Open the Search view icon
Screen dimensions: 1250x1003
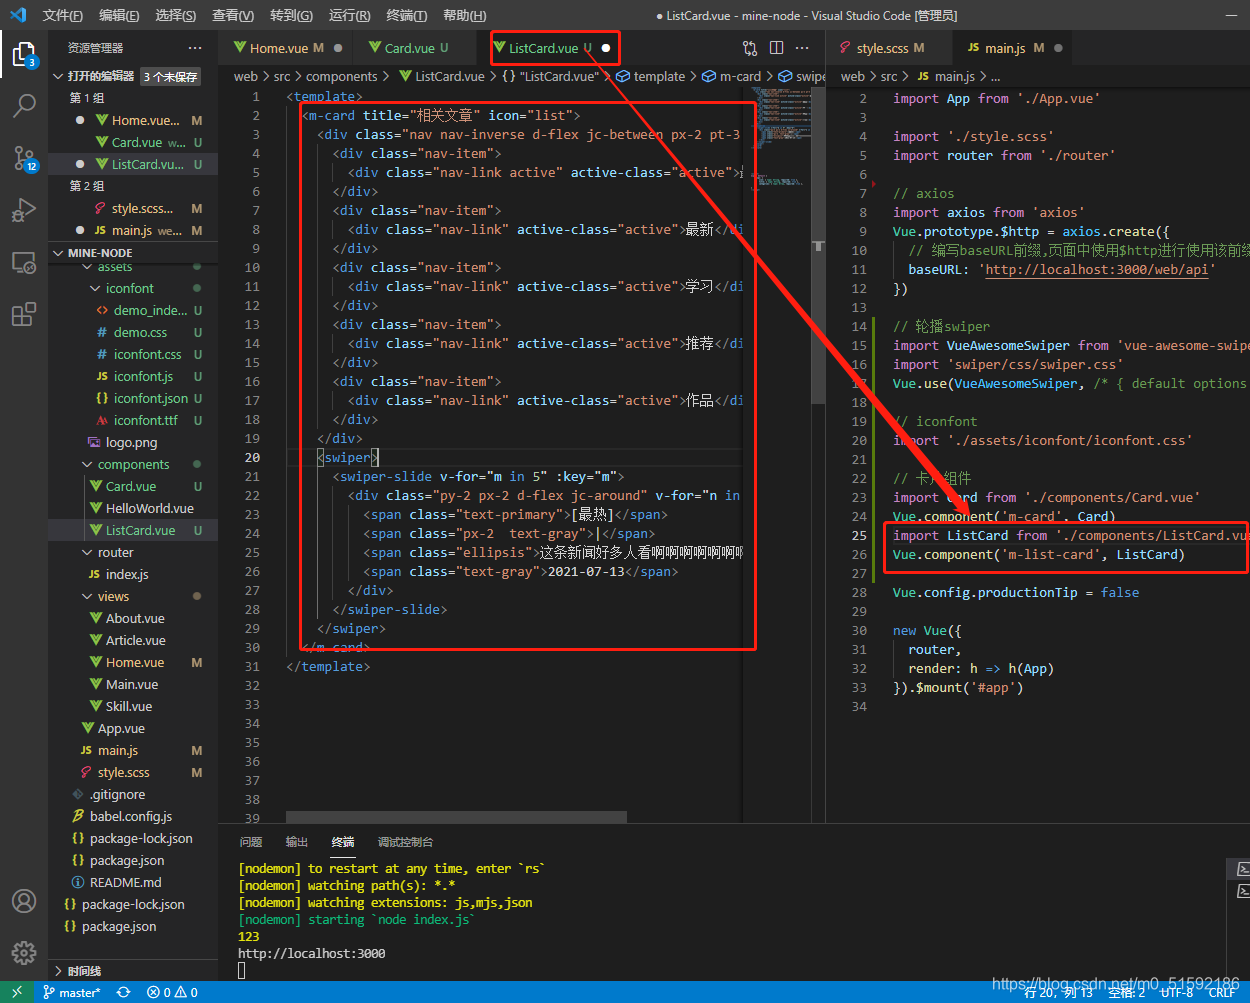click(x=24, y=105)
